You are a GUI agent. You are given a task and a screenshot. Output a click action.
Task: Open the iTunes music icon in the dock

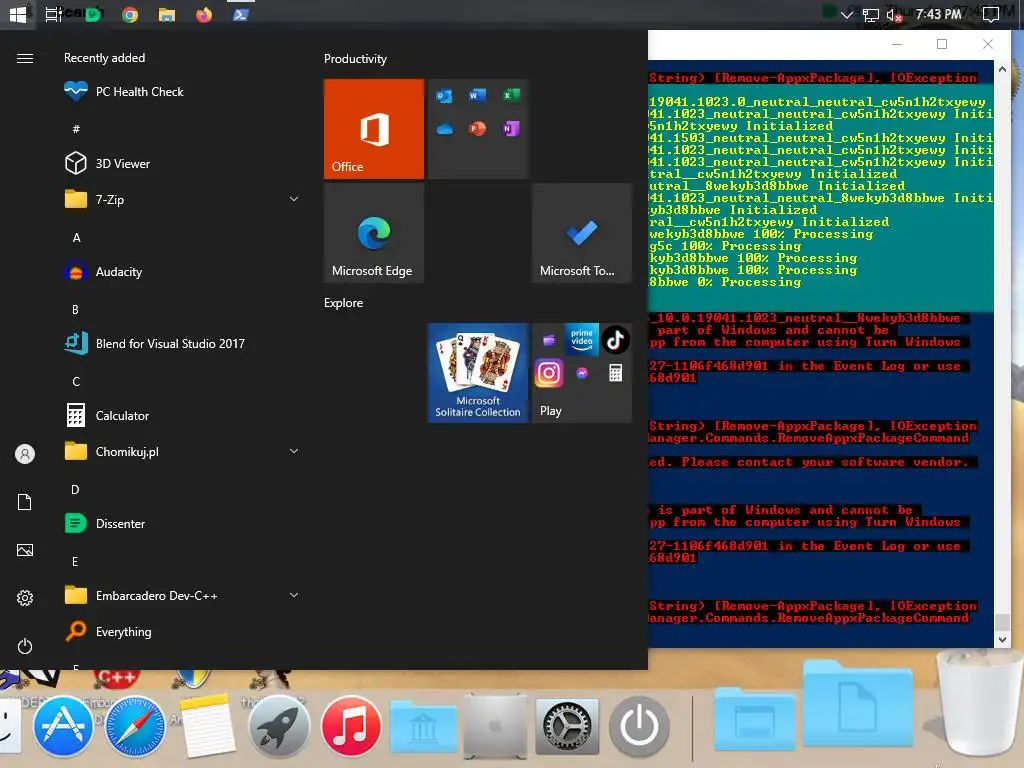[351, 726]
